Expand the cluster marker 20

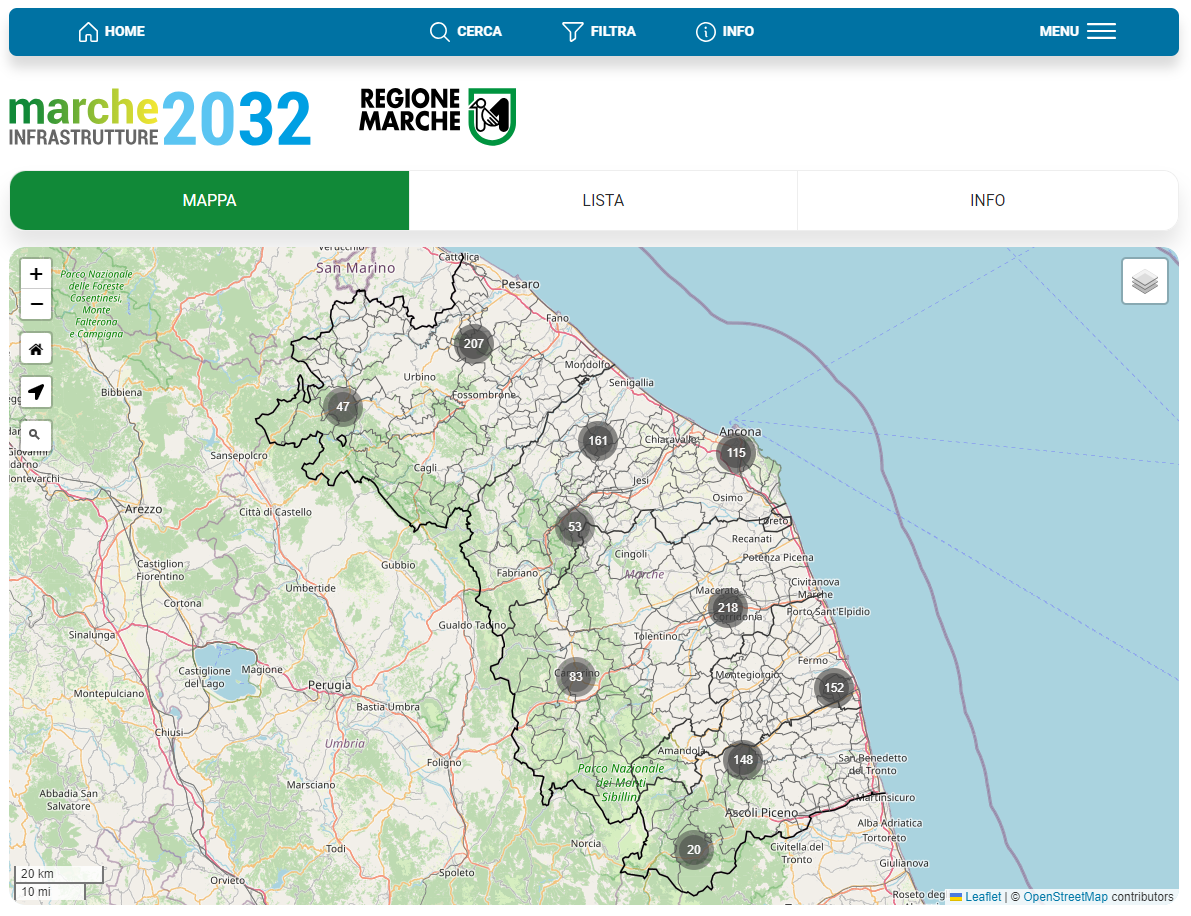coord(693,849)
